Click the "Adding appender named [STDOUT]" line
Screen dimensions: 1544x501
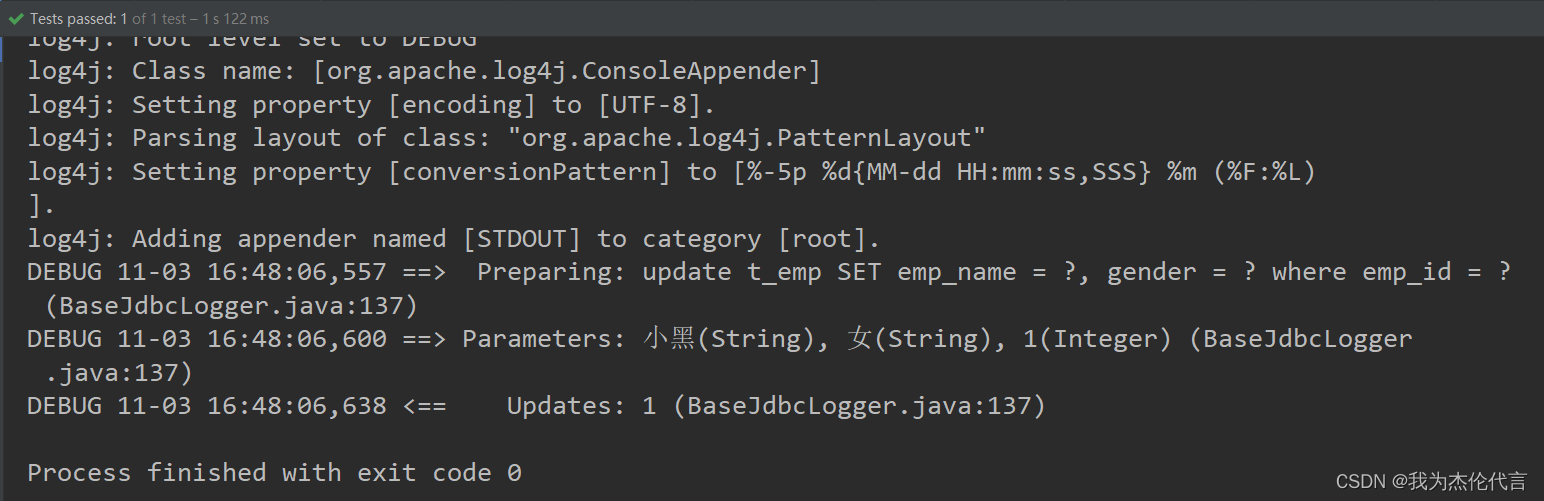coord(454,239)
